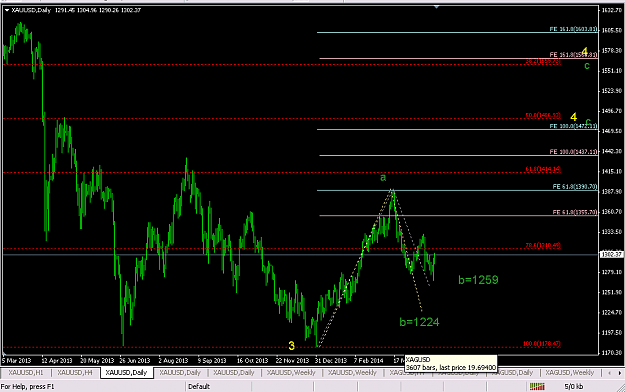
Task: Select the green 'a' wave label
Action: 383,177
